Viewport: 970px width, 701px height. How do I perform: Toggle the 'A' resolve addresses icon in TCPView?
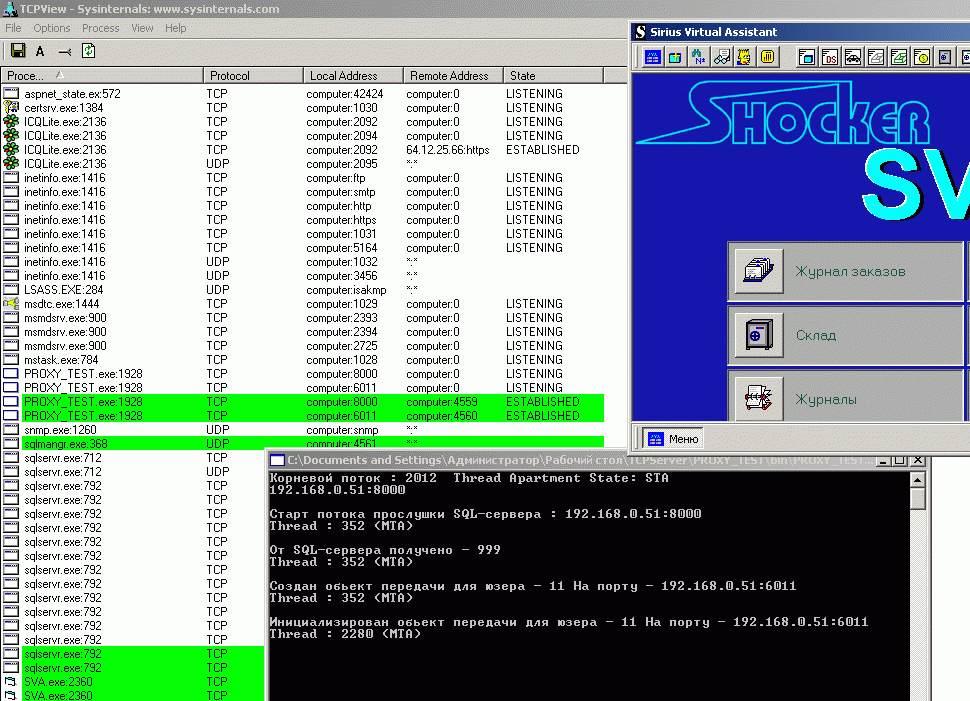(40, 51)
